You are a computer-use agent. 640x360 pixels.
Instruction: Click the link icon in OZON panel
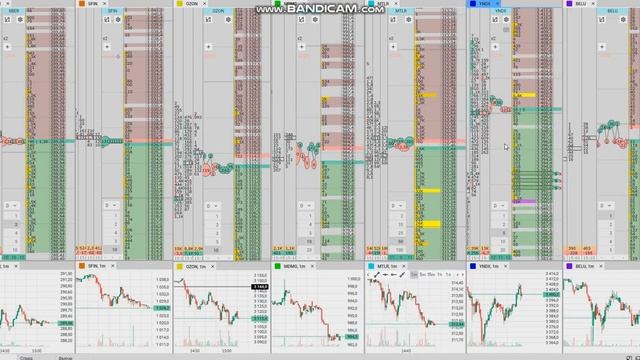[x=209, y=19]
